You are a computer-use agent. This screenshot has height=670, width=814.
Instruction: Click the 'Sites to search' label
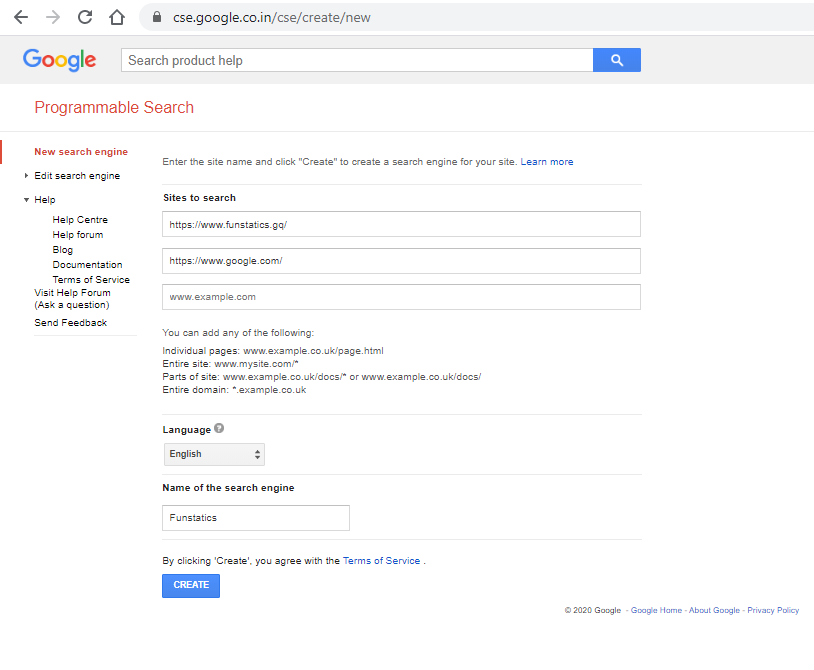tap(199, 198)
